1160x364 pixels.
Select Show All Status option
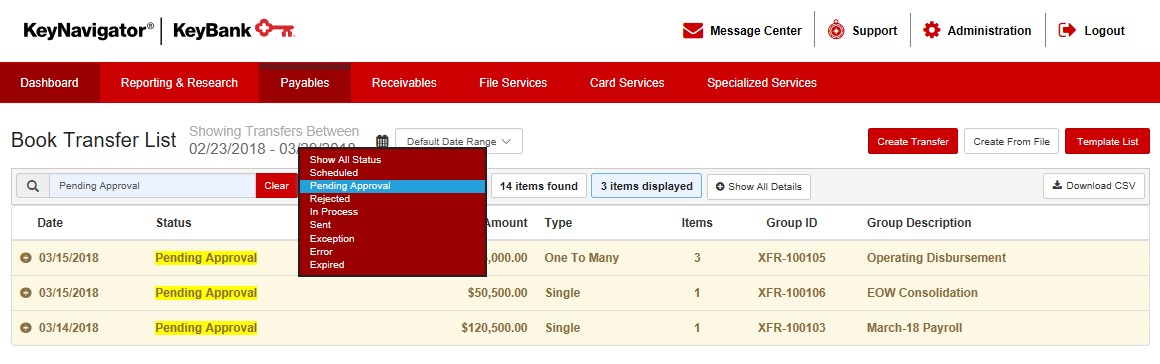[x=392, y=159]
